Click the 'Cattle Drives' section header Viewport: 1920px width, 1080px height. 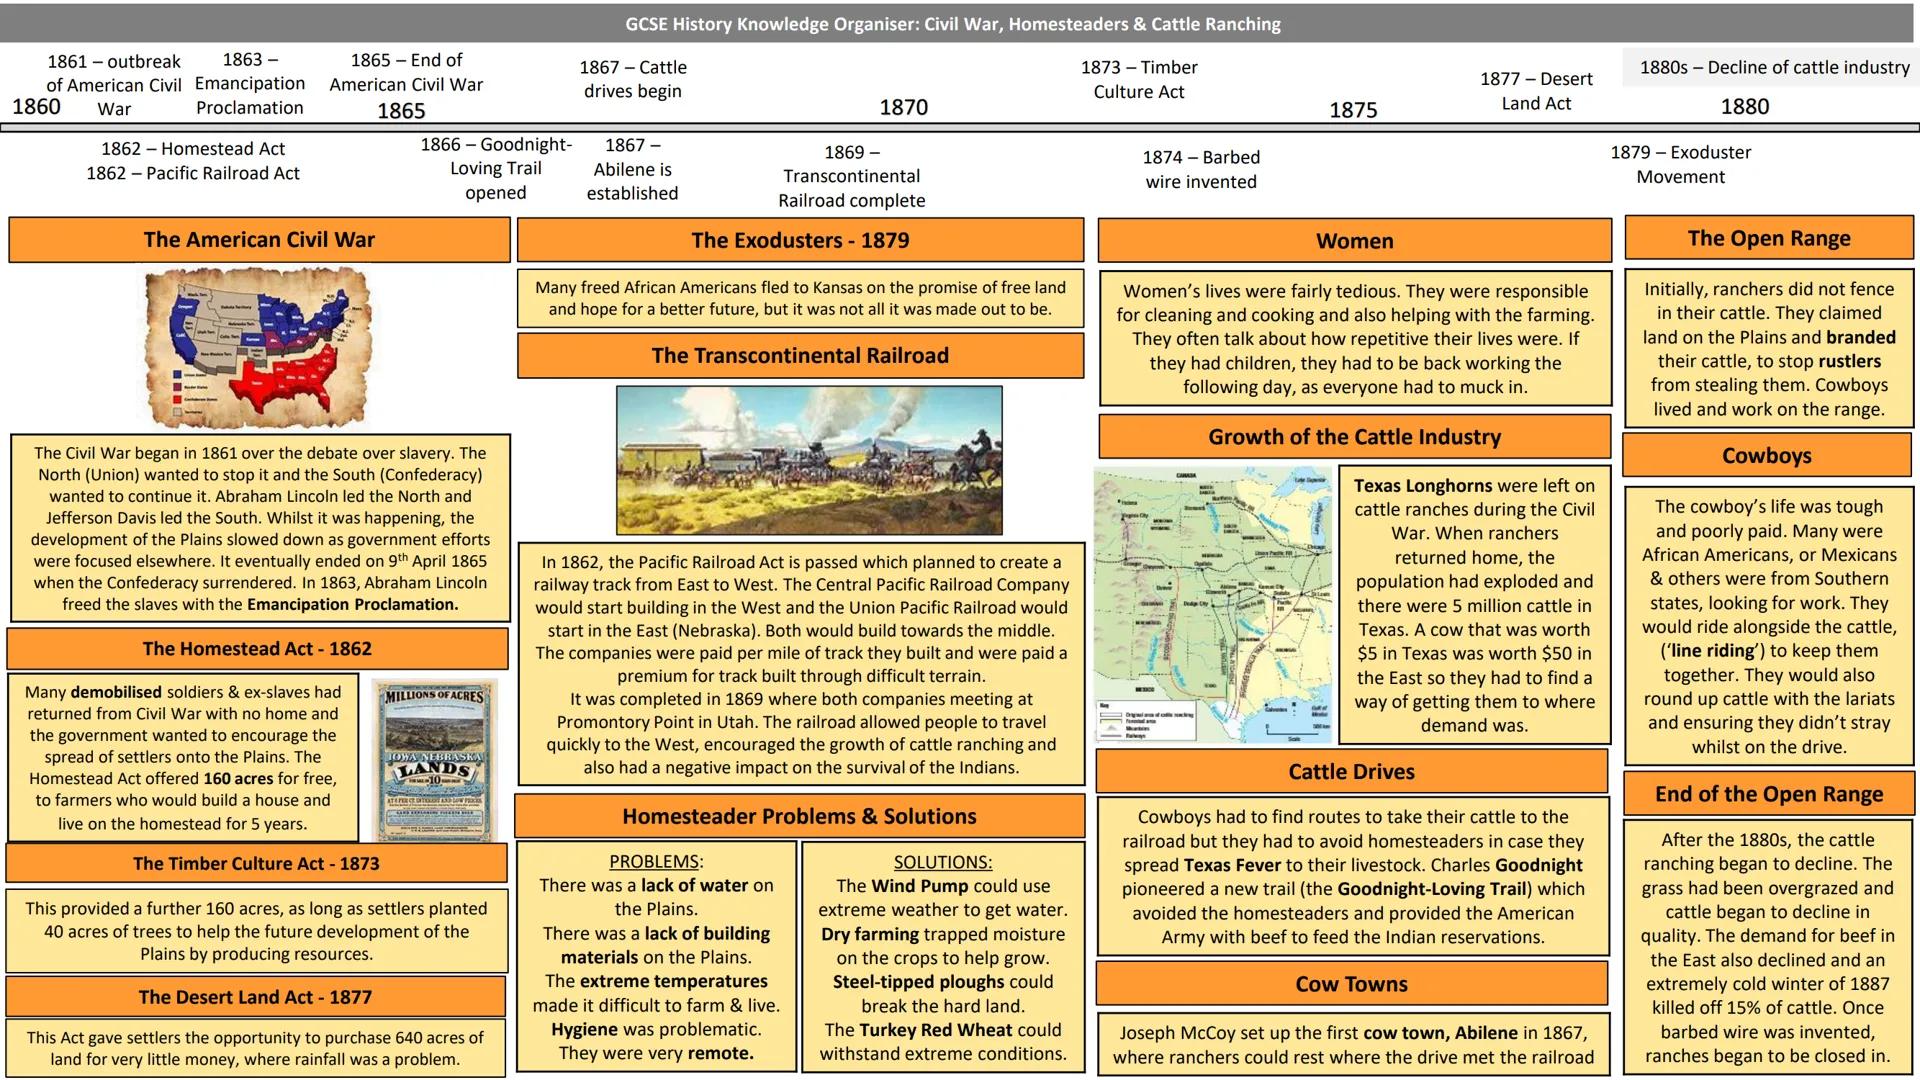(x=1351, y=772)
